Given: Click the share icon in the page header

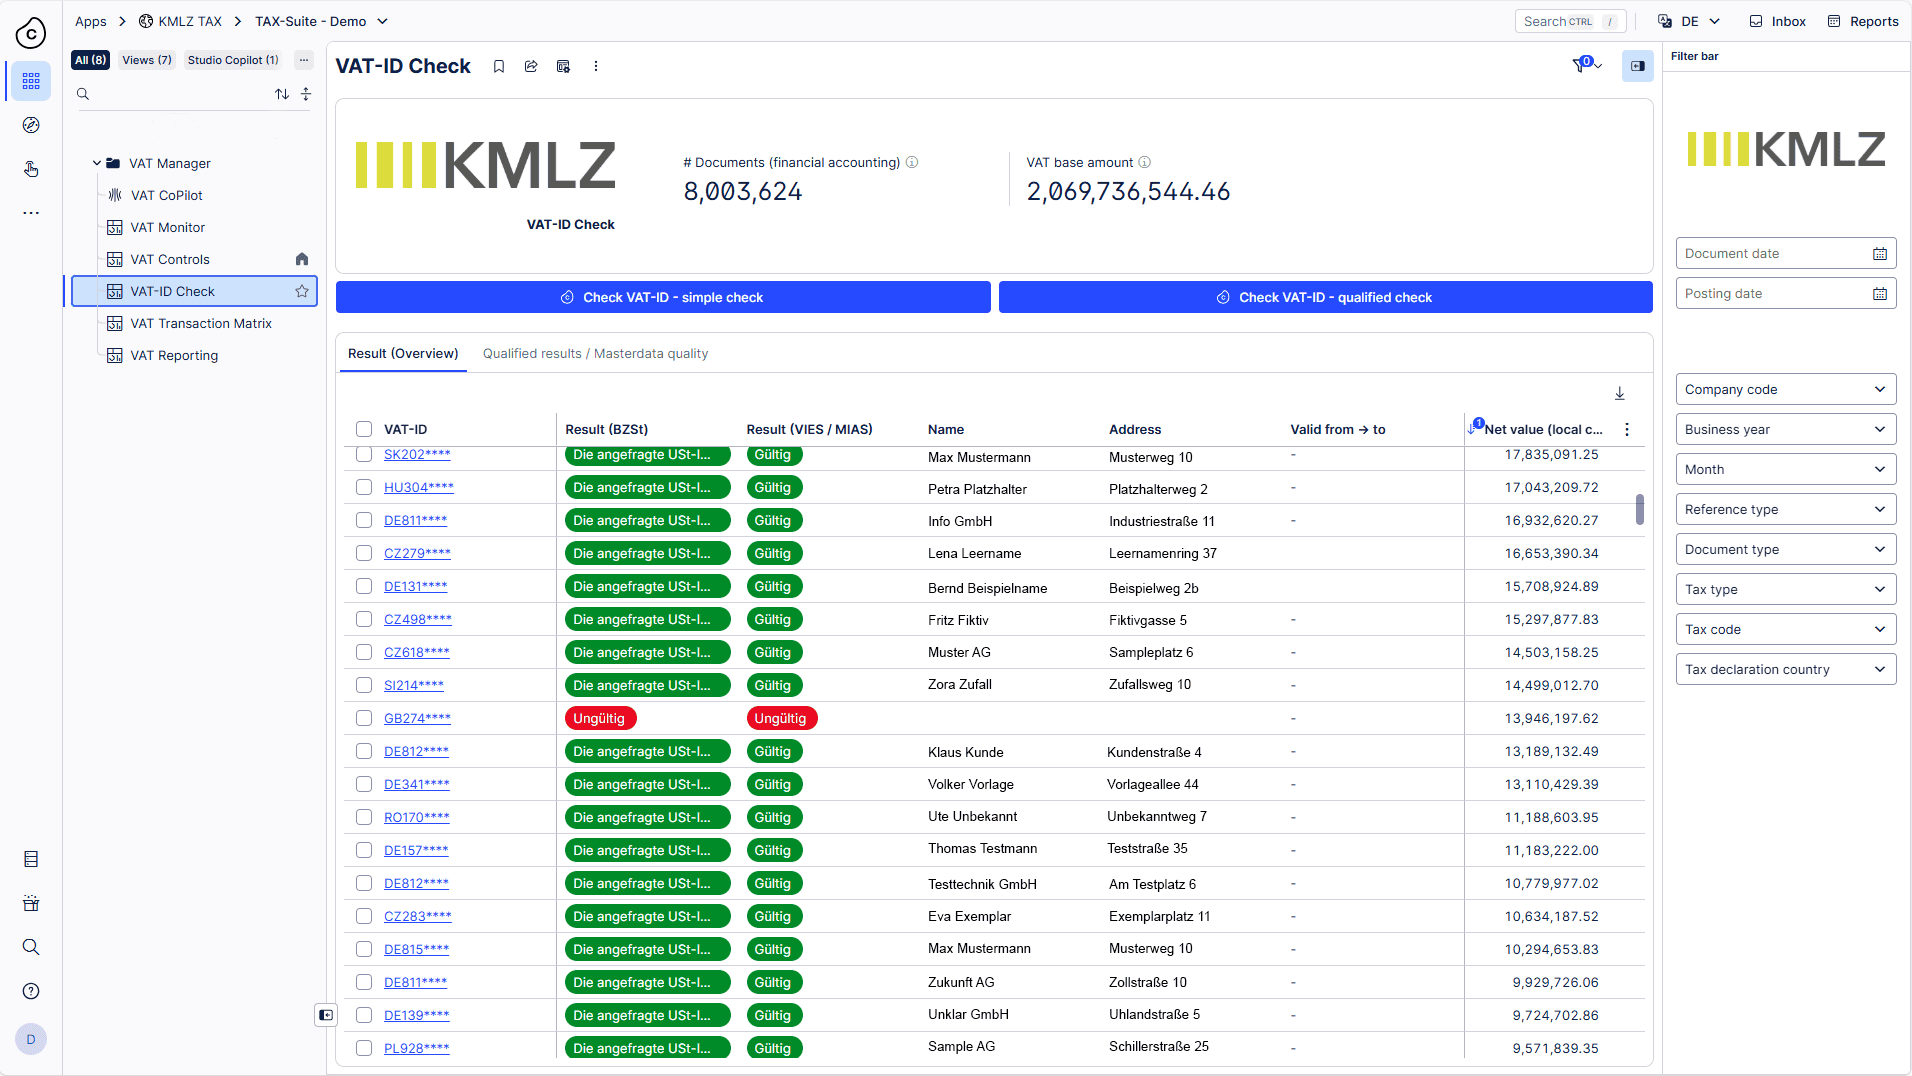Looking at the screenshot, I should click(x=531, y=67).
